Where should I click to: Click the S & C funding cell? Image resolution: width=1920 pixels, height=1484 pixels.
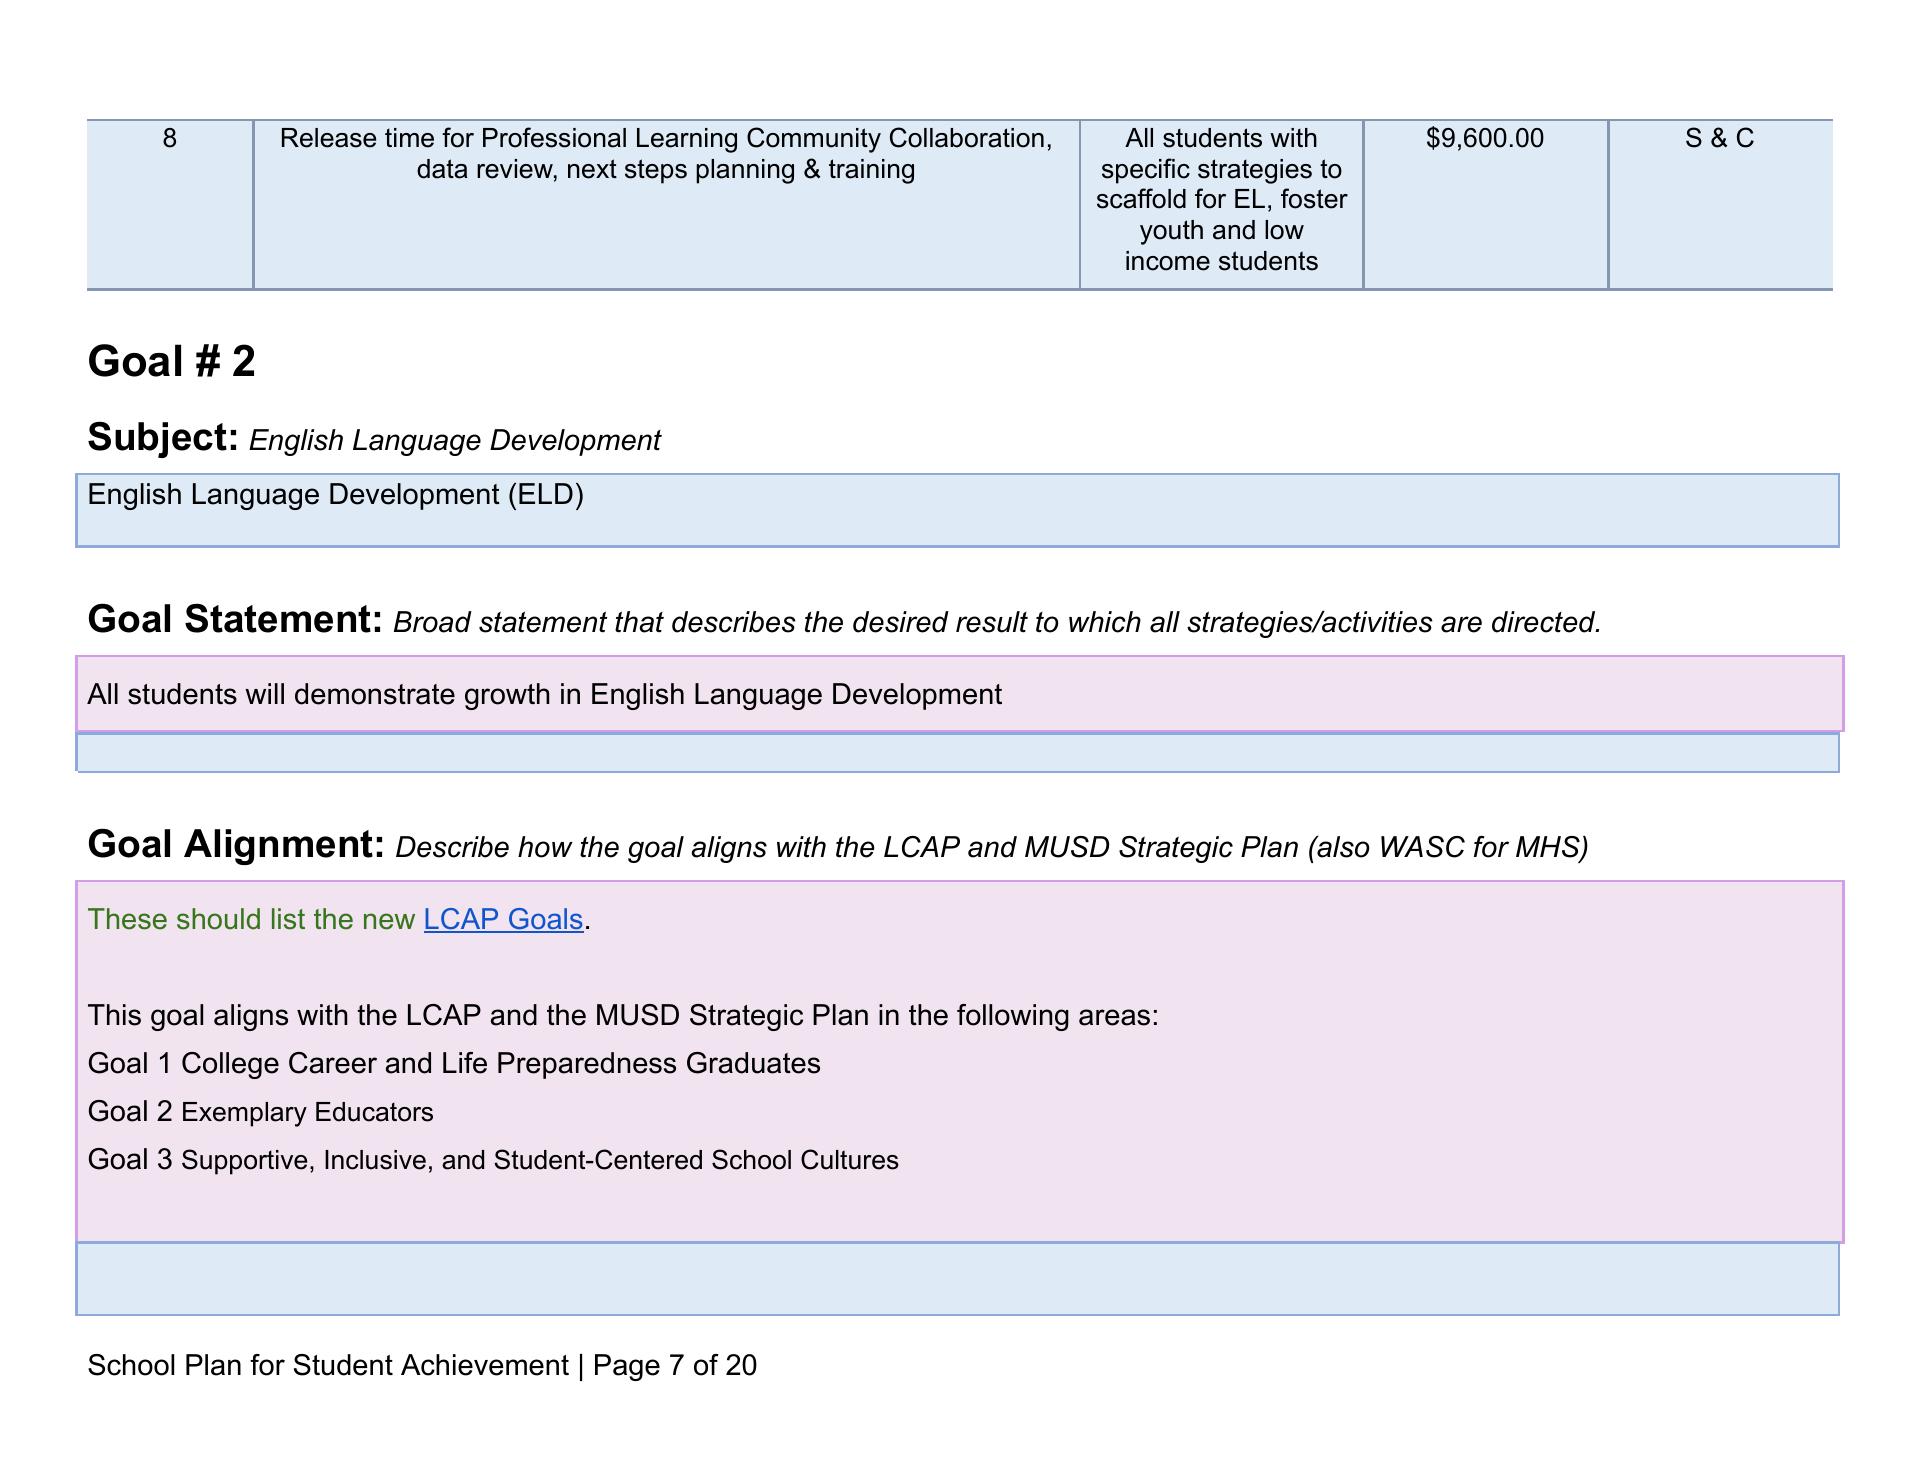point(1719,139)
